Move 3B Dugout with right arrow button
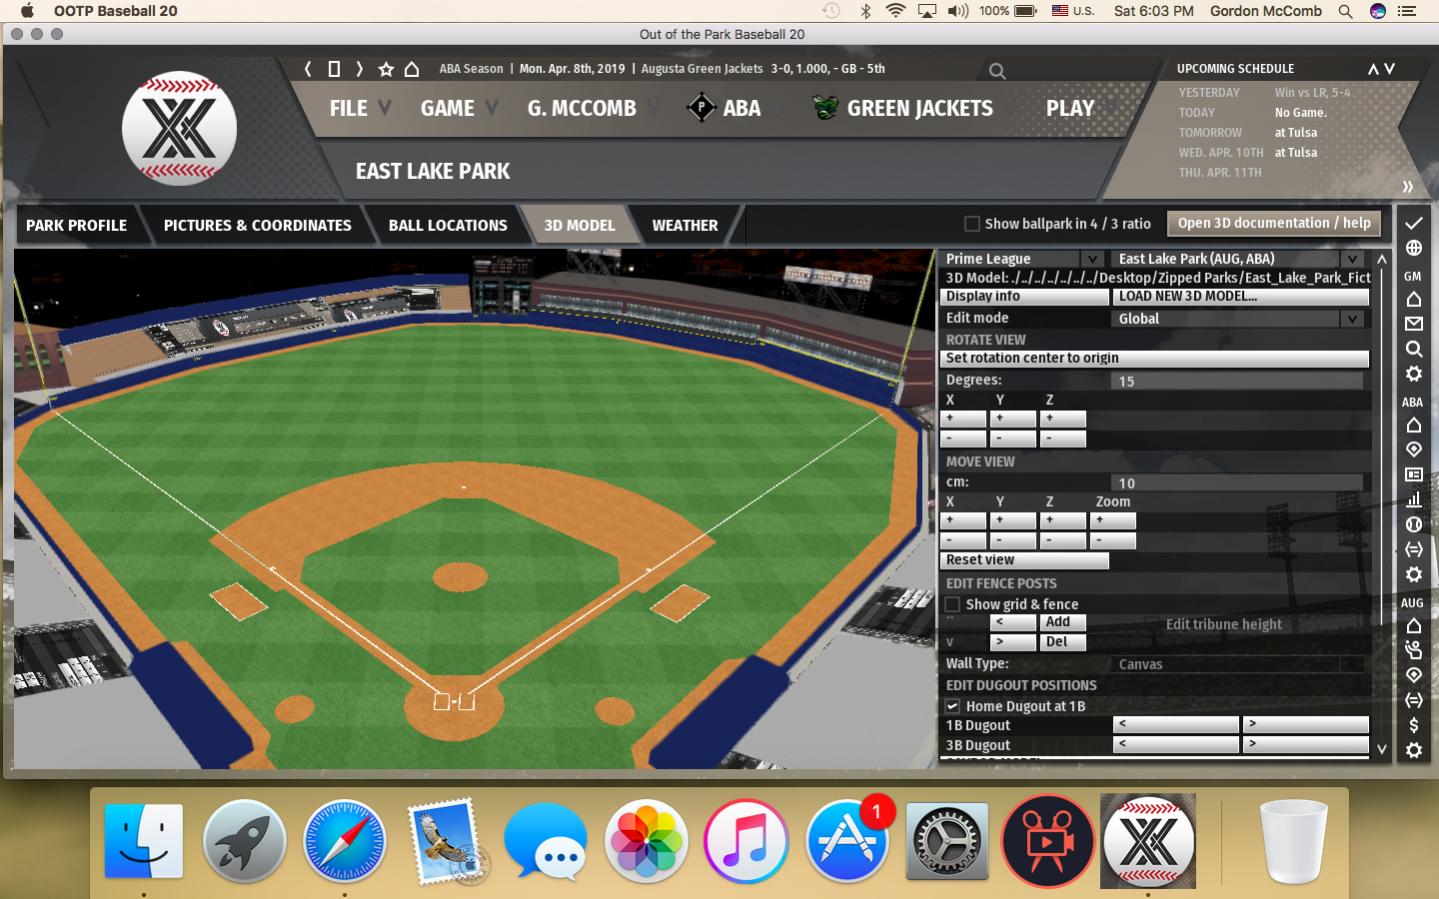Image resolution: width=1439 pixels, height=899 pixels. (x=1306, y=744)
